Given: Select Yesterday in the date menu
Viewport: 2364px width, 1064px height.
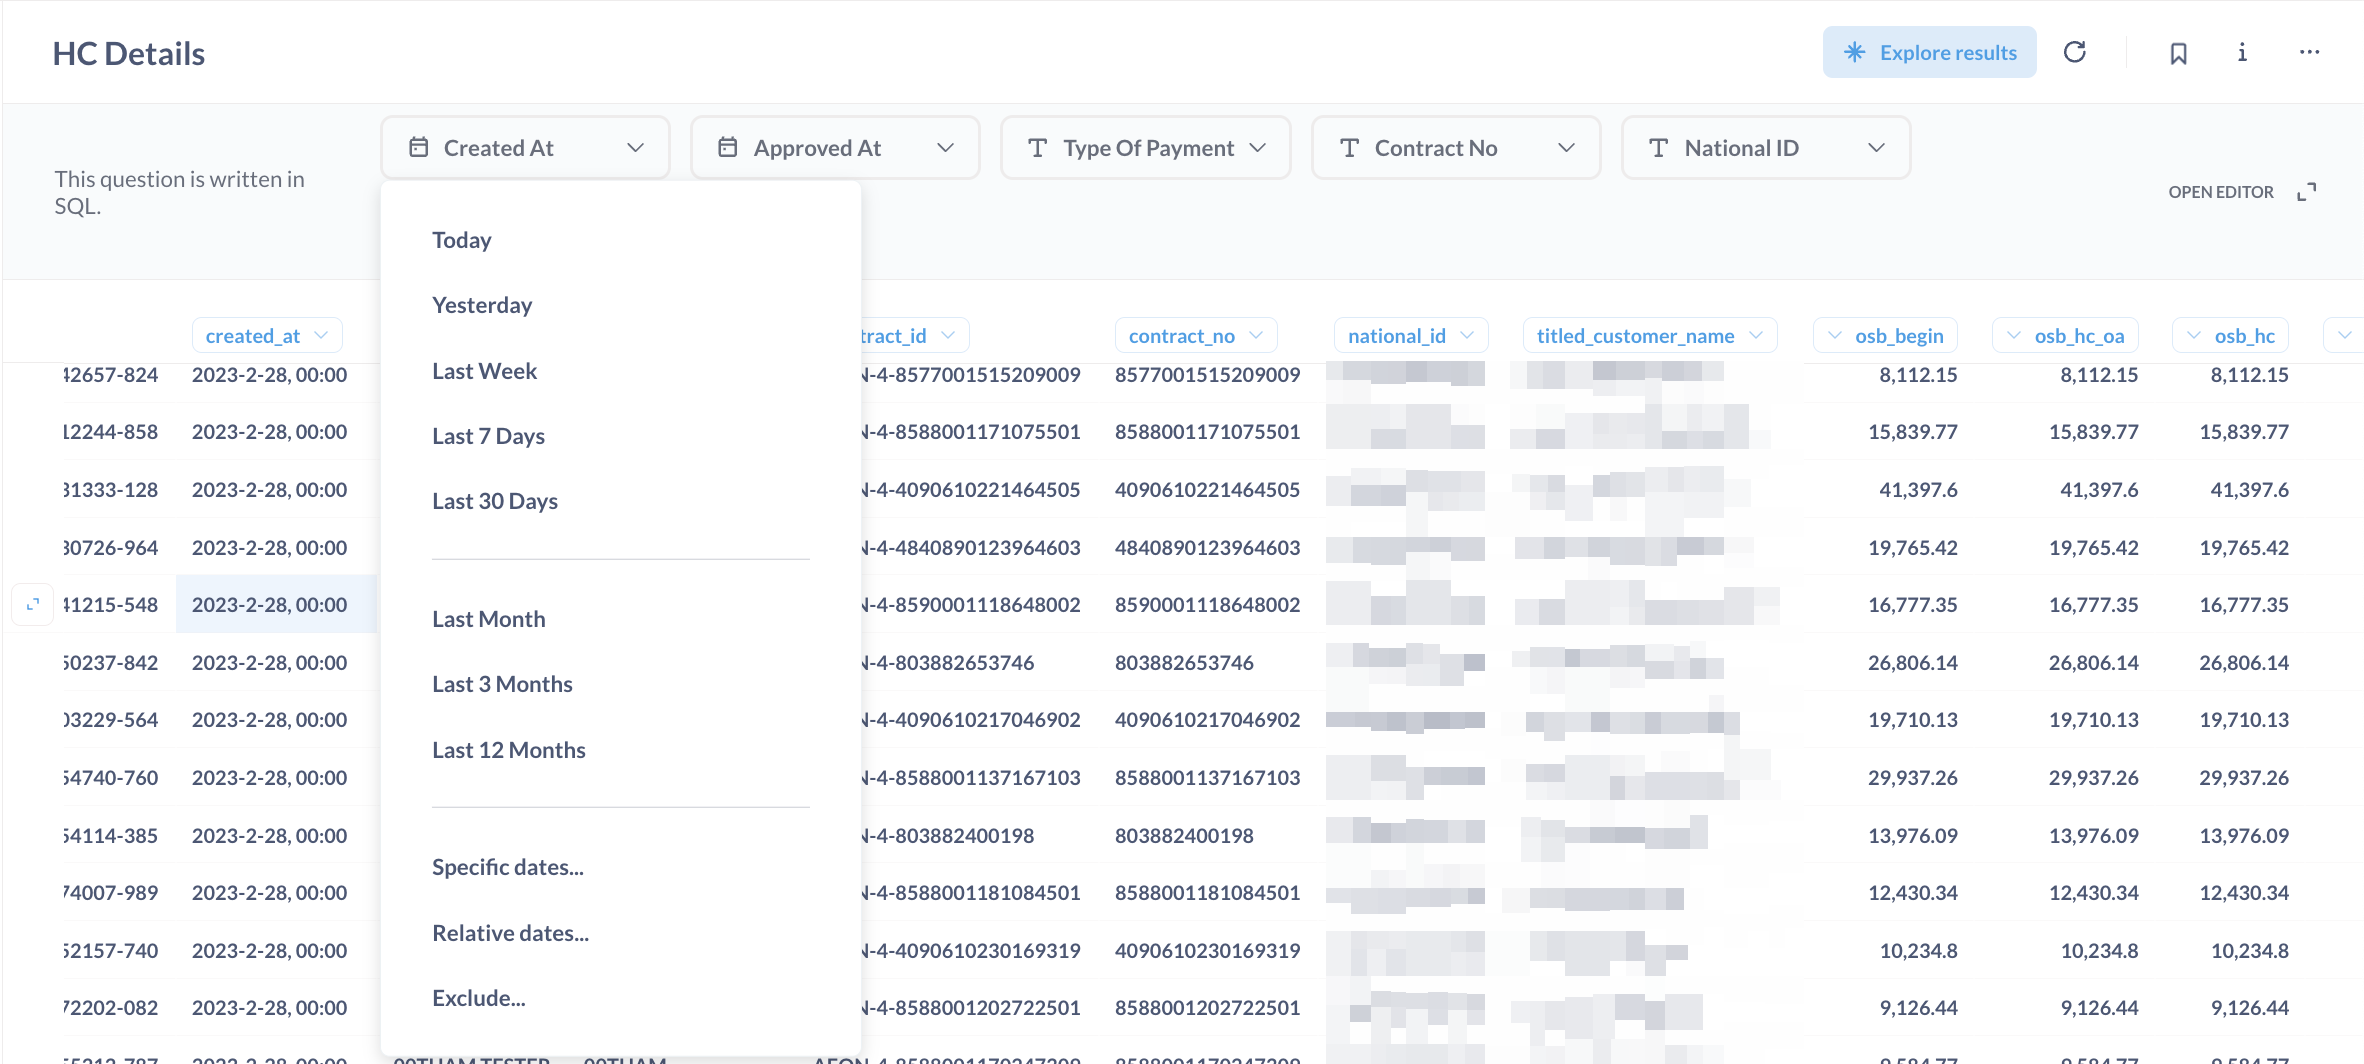Looking at the screenshot, I should point(482,305).
